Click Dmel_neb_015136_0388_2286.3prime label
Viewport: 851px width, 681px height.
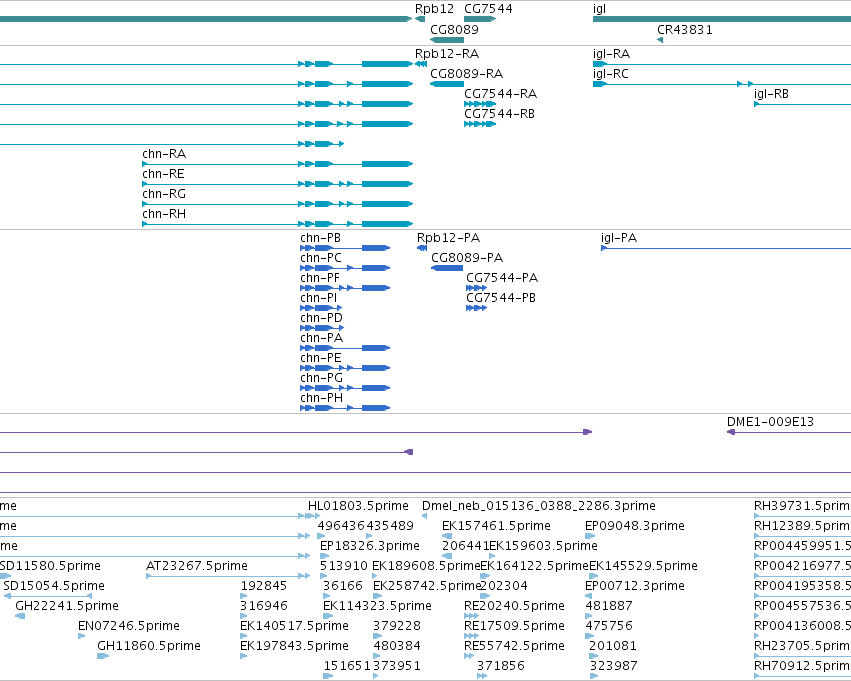(x=538, y=506)
